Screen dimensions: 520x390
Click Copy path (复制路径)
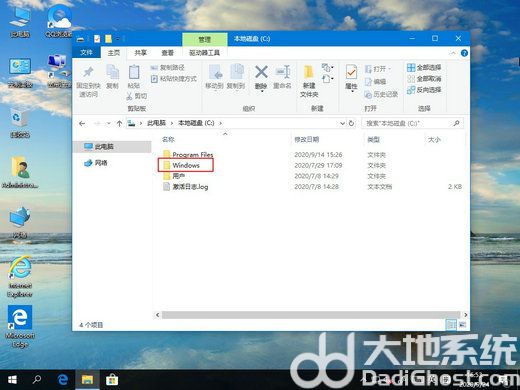[168, 68]
